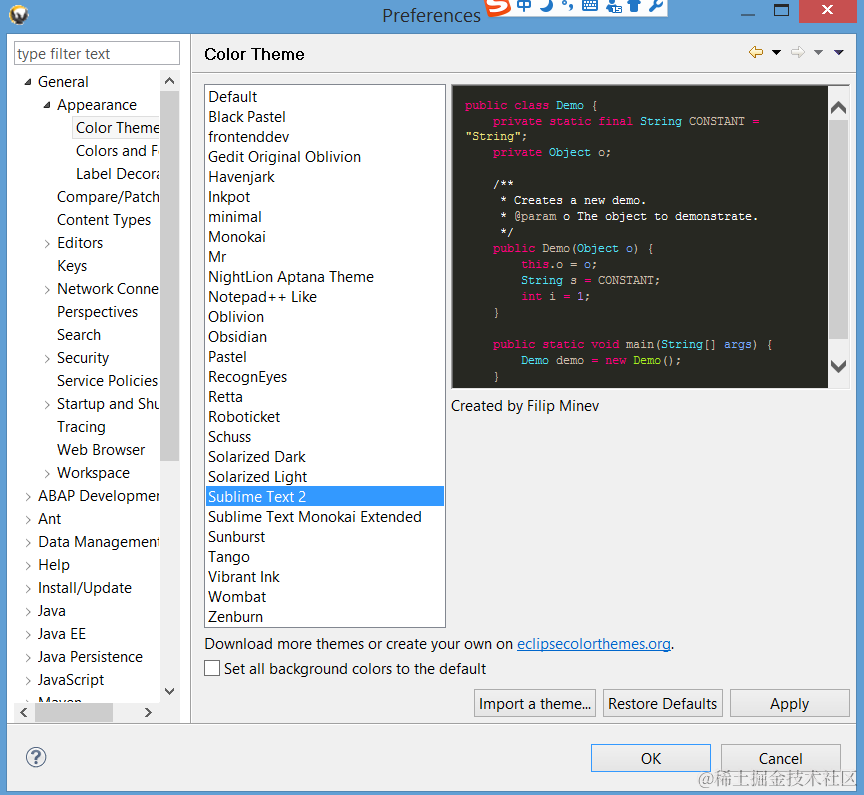Click the tree vertical scrollbar up arrow
The height and width of the screenshot is (795, 864).
click(170, 82)
